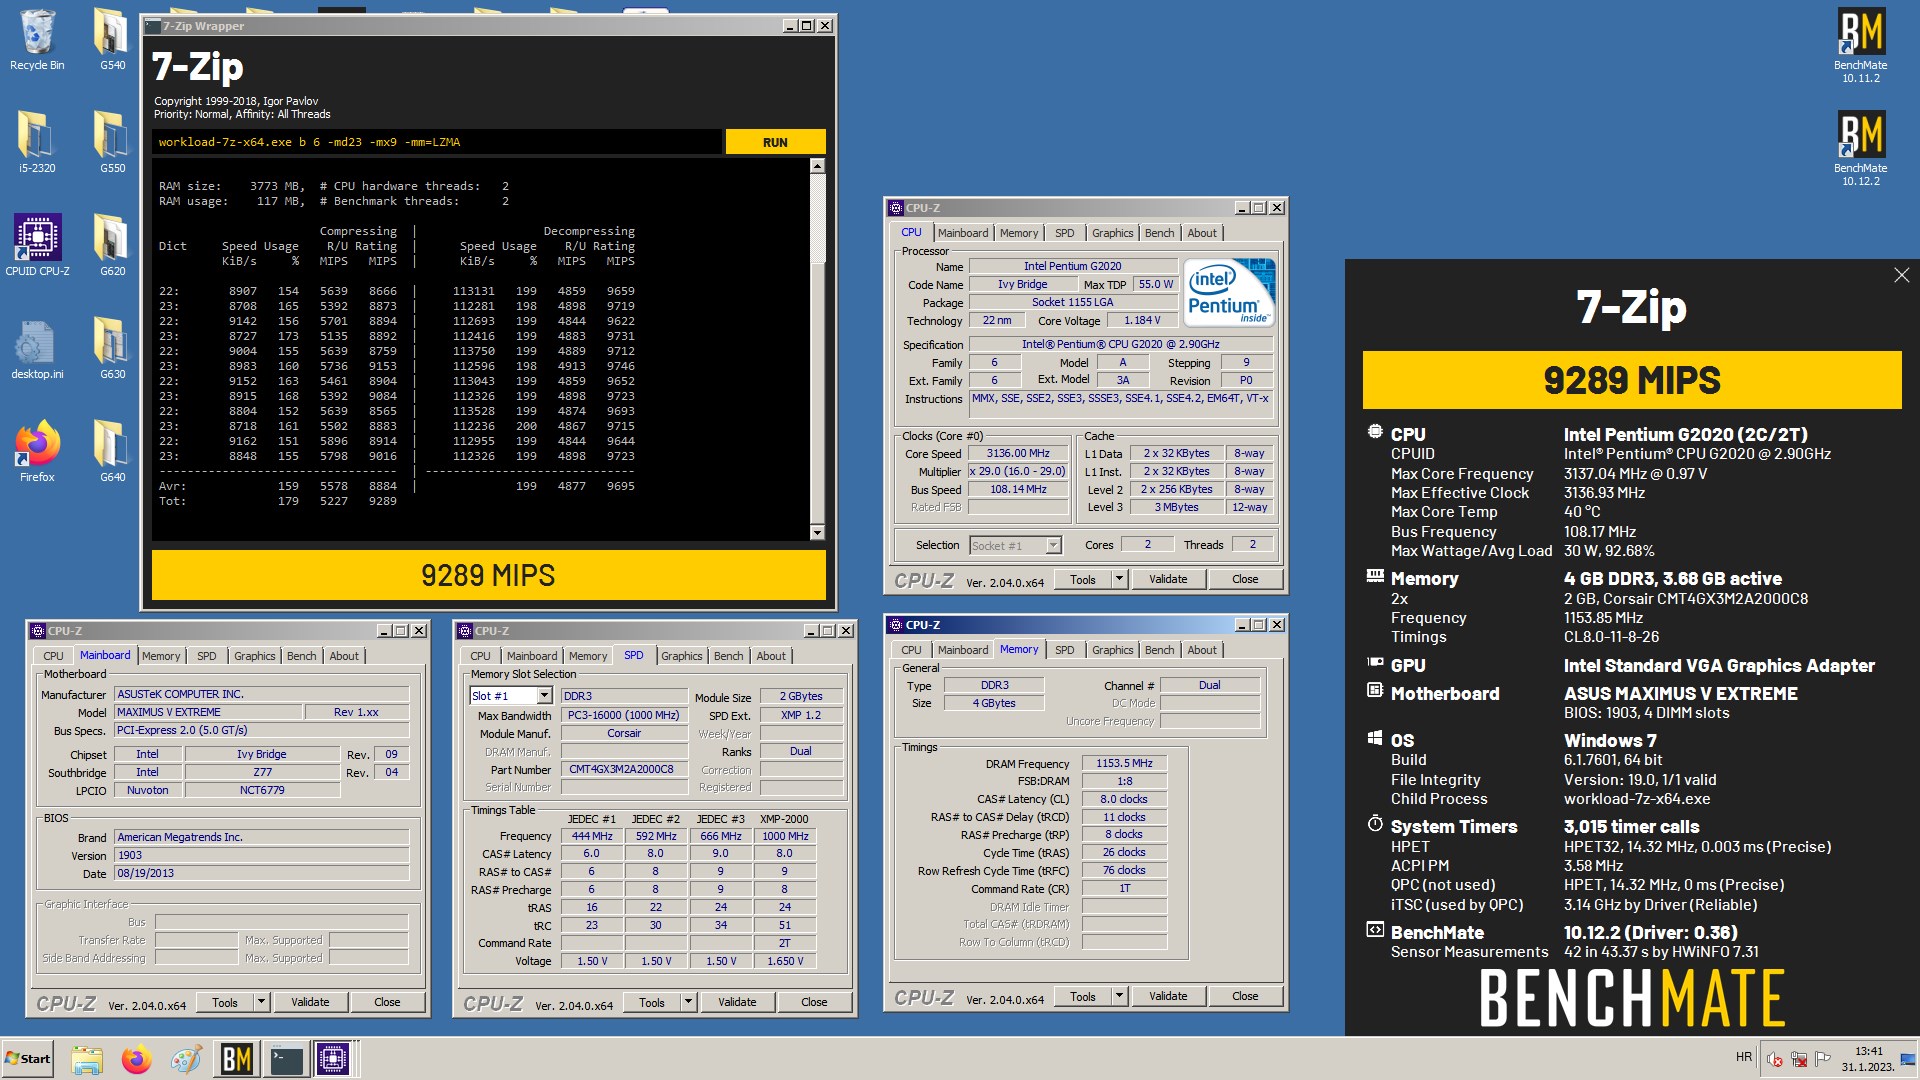
Task: Switch to Bench tab in CPU window
Action: coord(1159,233)
